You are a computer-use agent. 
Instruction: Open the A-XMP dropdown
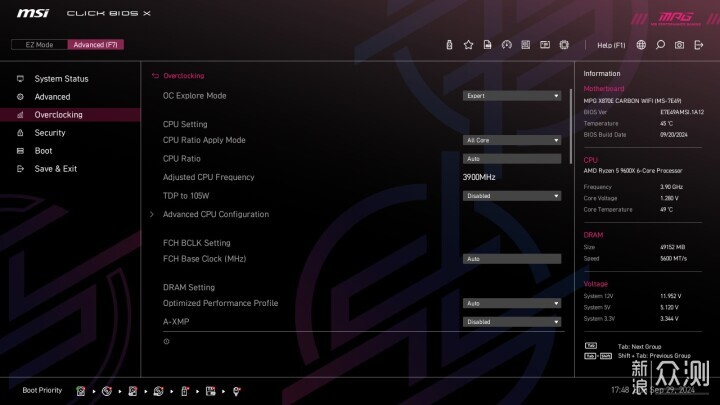click(512, 321)
